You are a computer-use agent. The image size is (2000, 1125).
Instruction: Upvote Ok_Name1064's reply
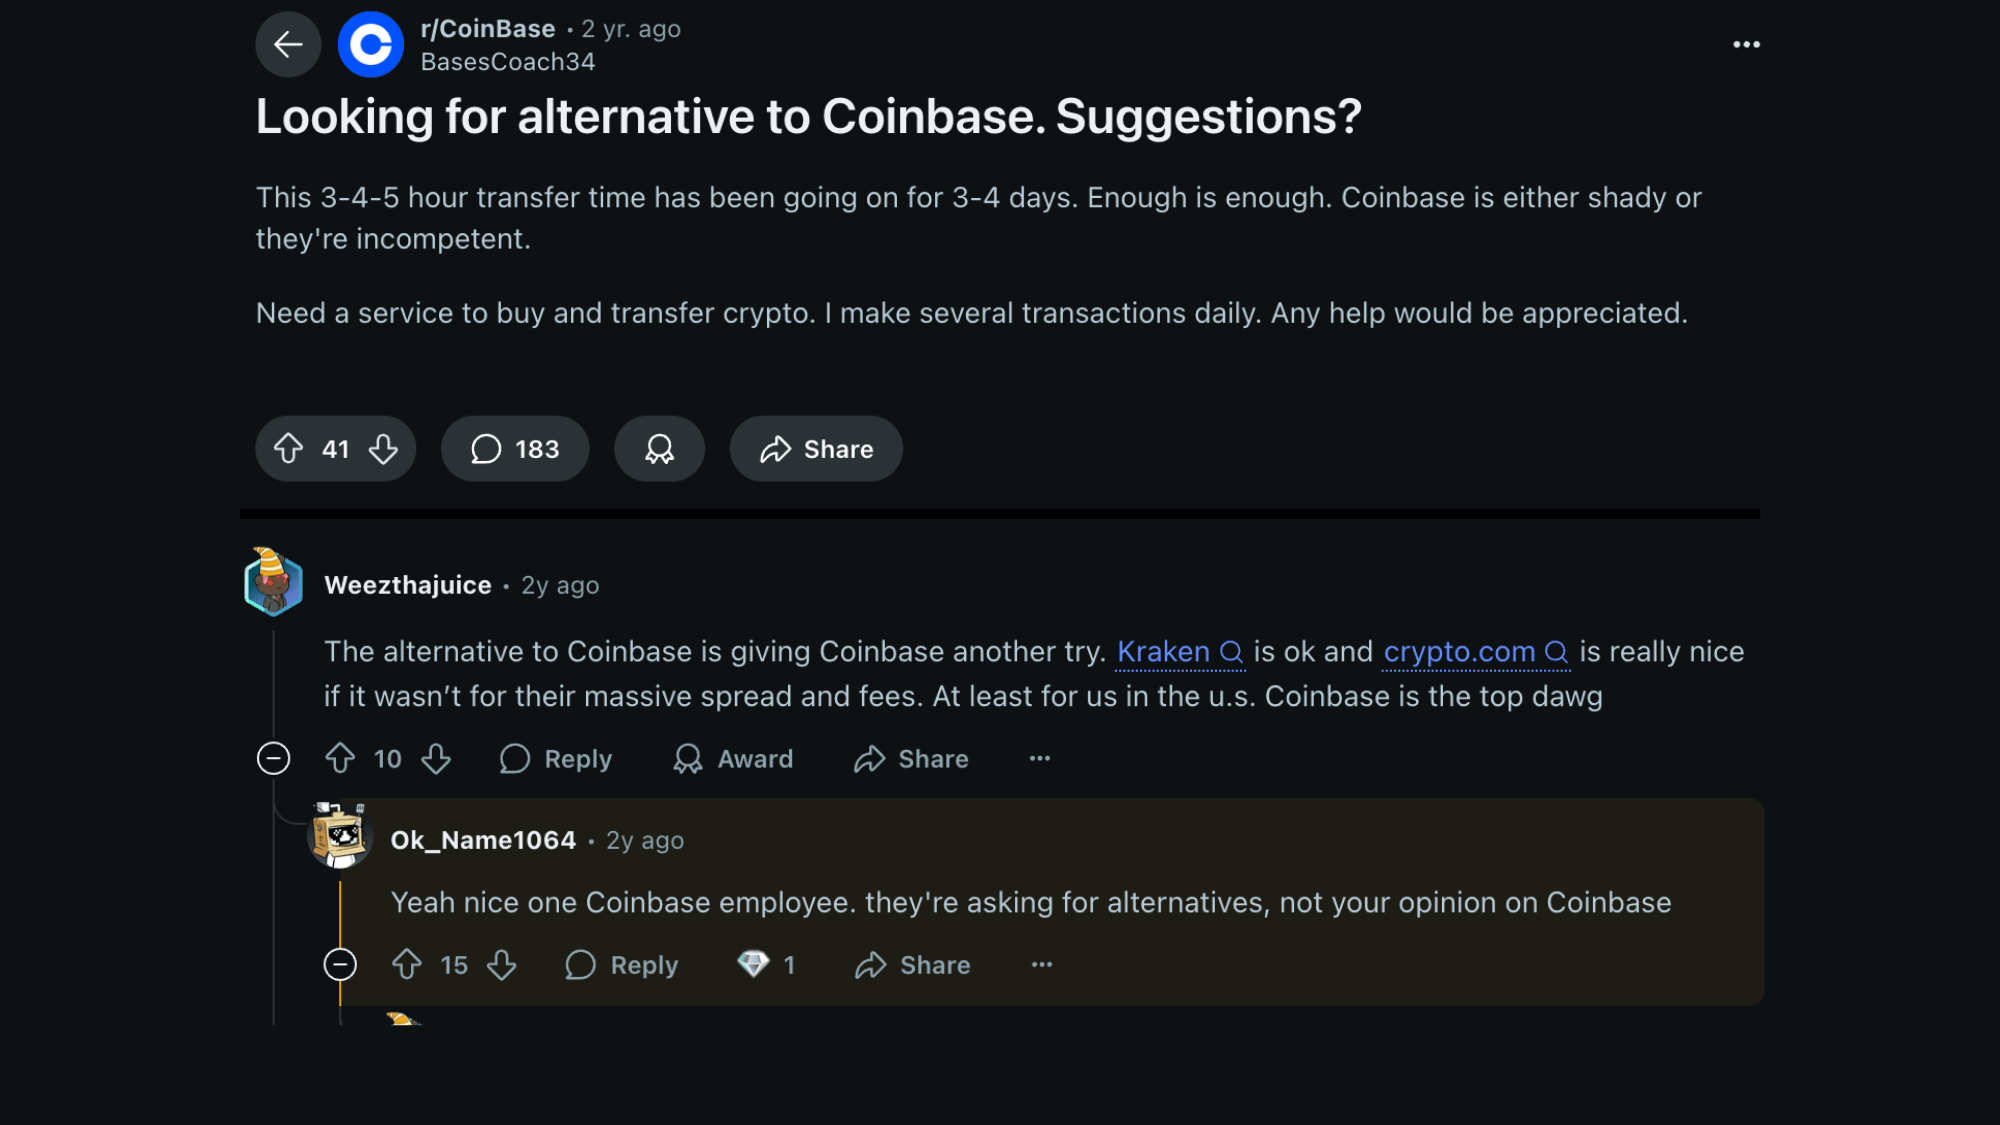(x=406, y=965)
